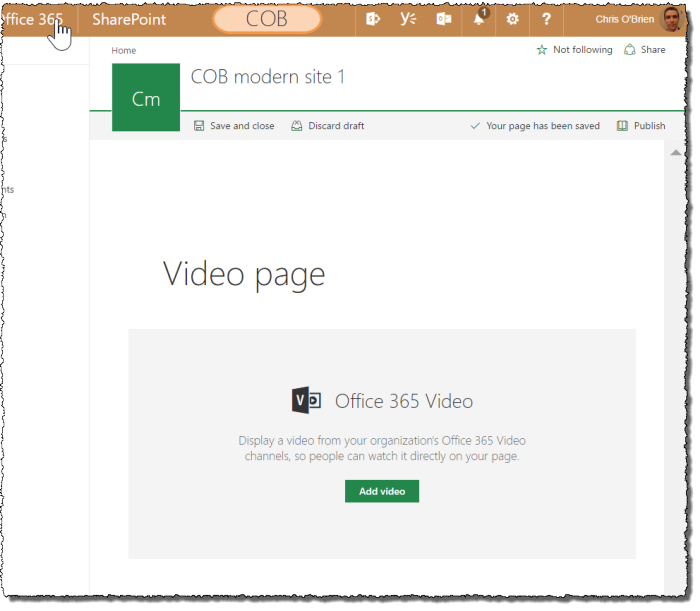Open the Home breadcrumb link
Viewport: 700px width, 611px height.
124,50
